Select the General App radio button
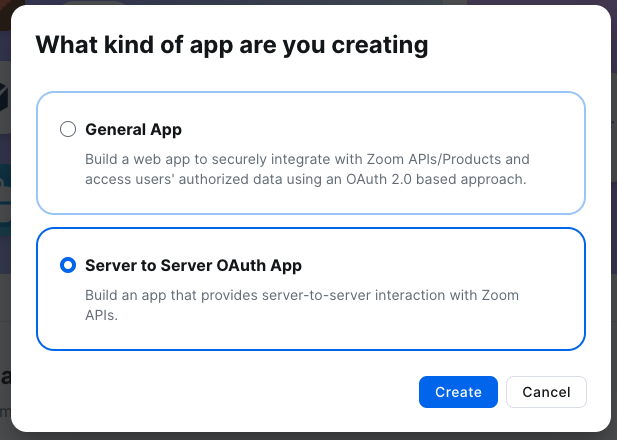The width and height of the screenshot is (617, 440). pos(68,129)
